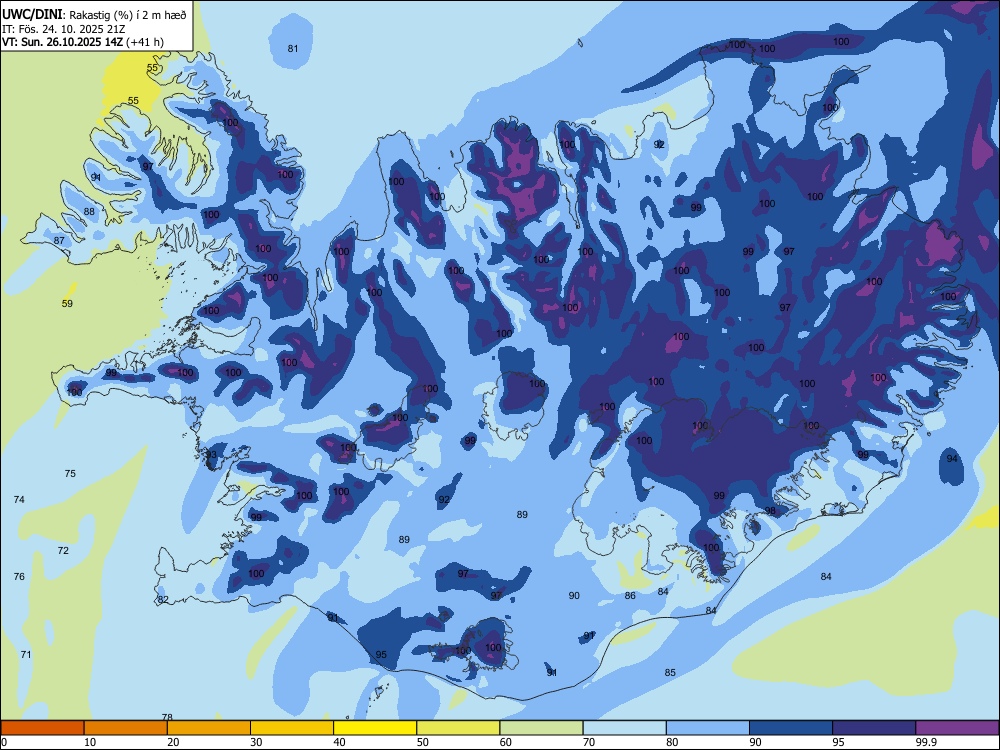Click the navy 95–99.9 legend swatch

click(x=874, y=728)
